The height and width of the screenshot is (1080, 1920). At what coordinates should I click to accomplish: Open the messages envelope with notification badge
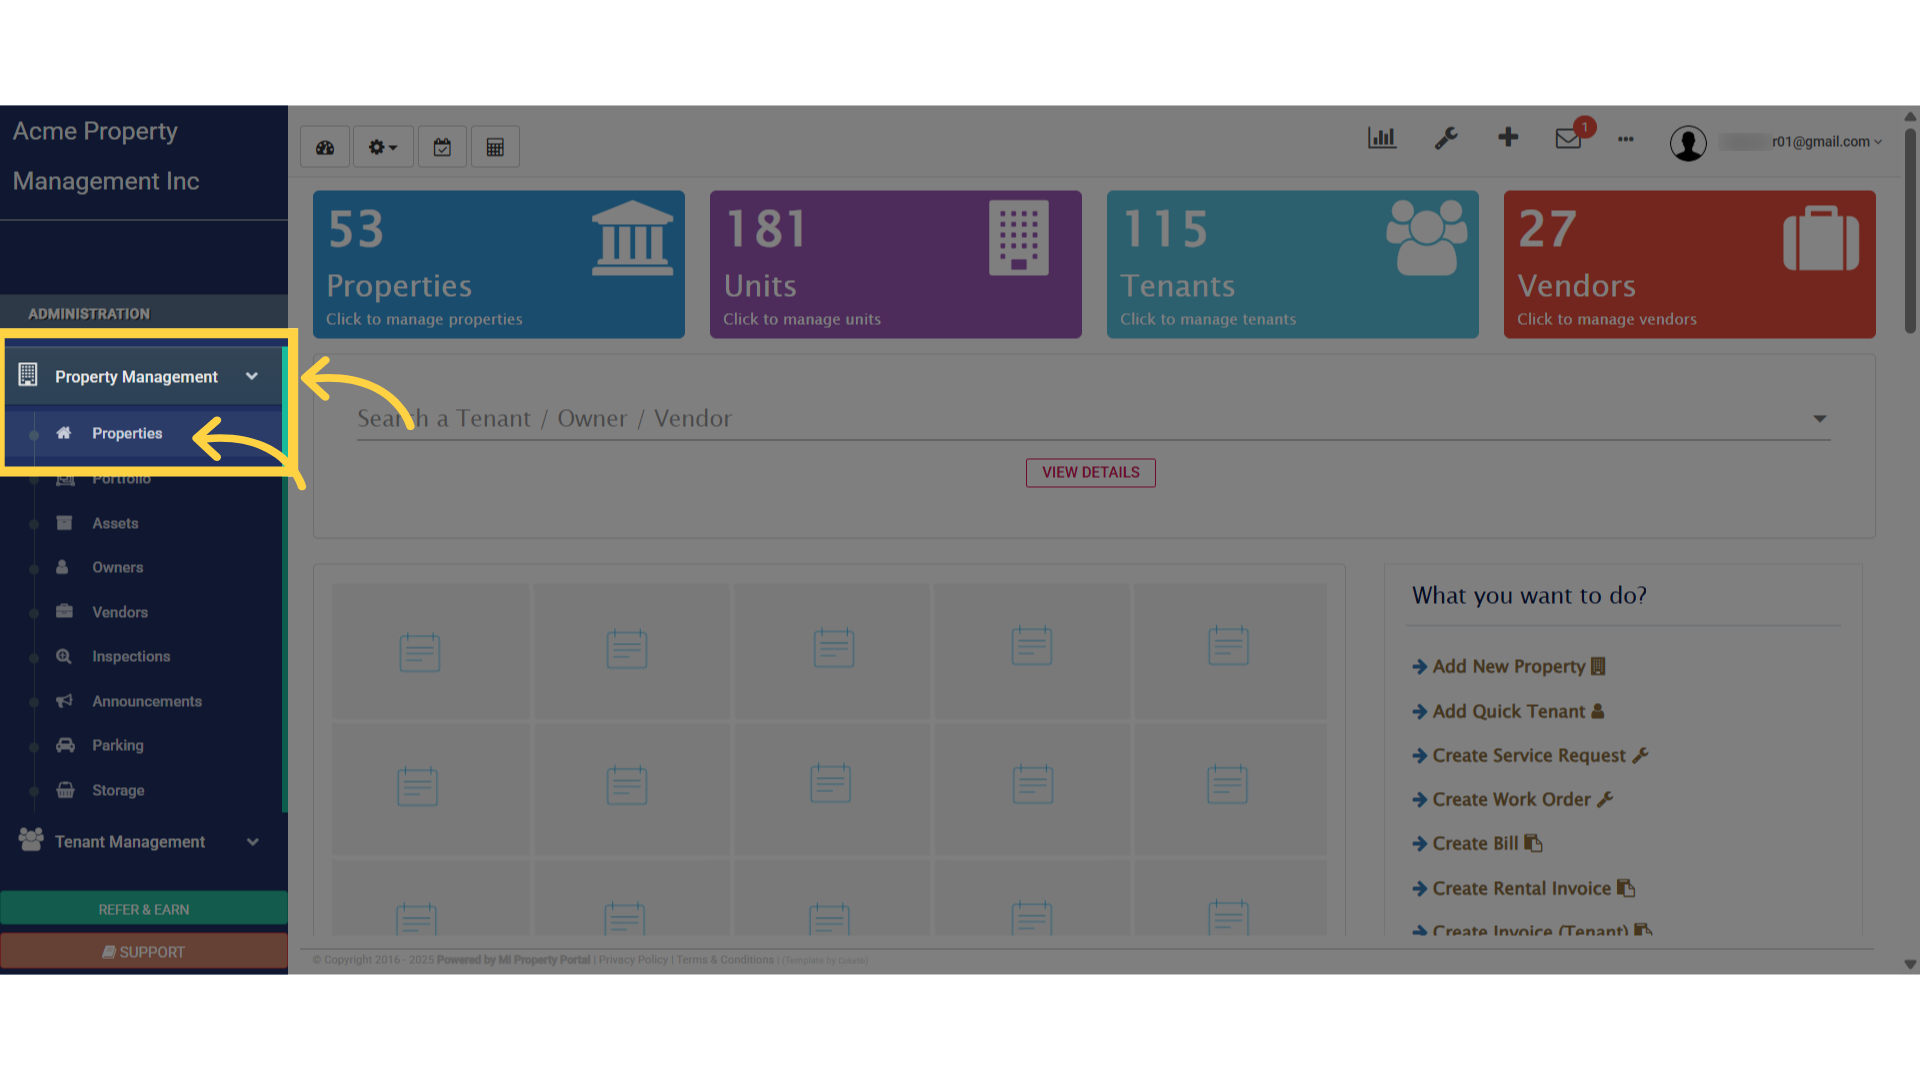click(x=1568, y=140)
